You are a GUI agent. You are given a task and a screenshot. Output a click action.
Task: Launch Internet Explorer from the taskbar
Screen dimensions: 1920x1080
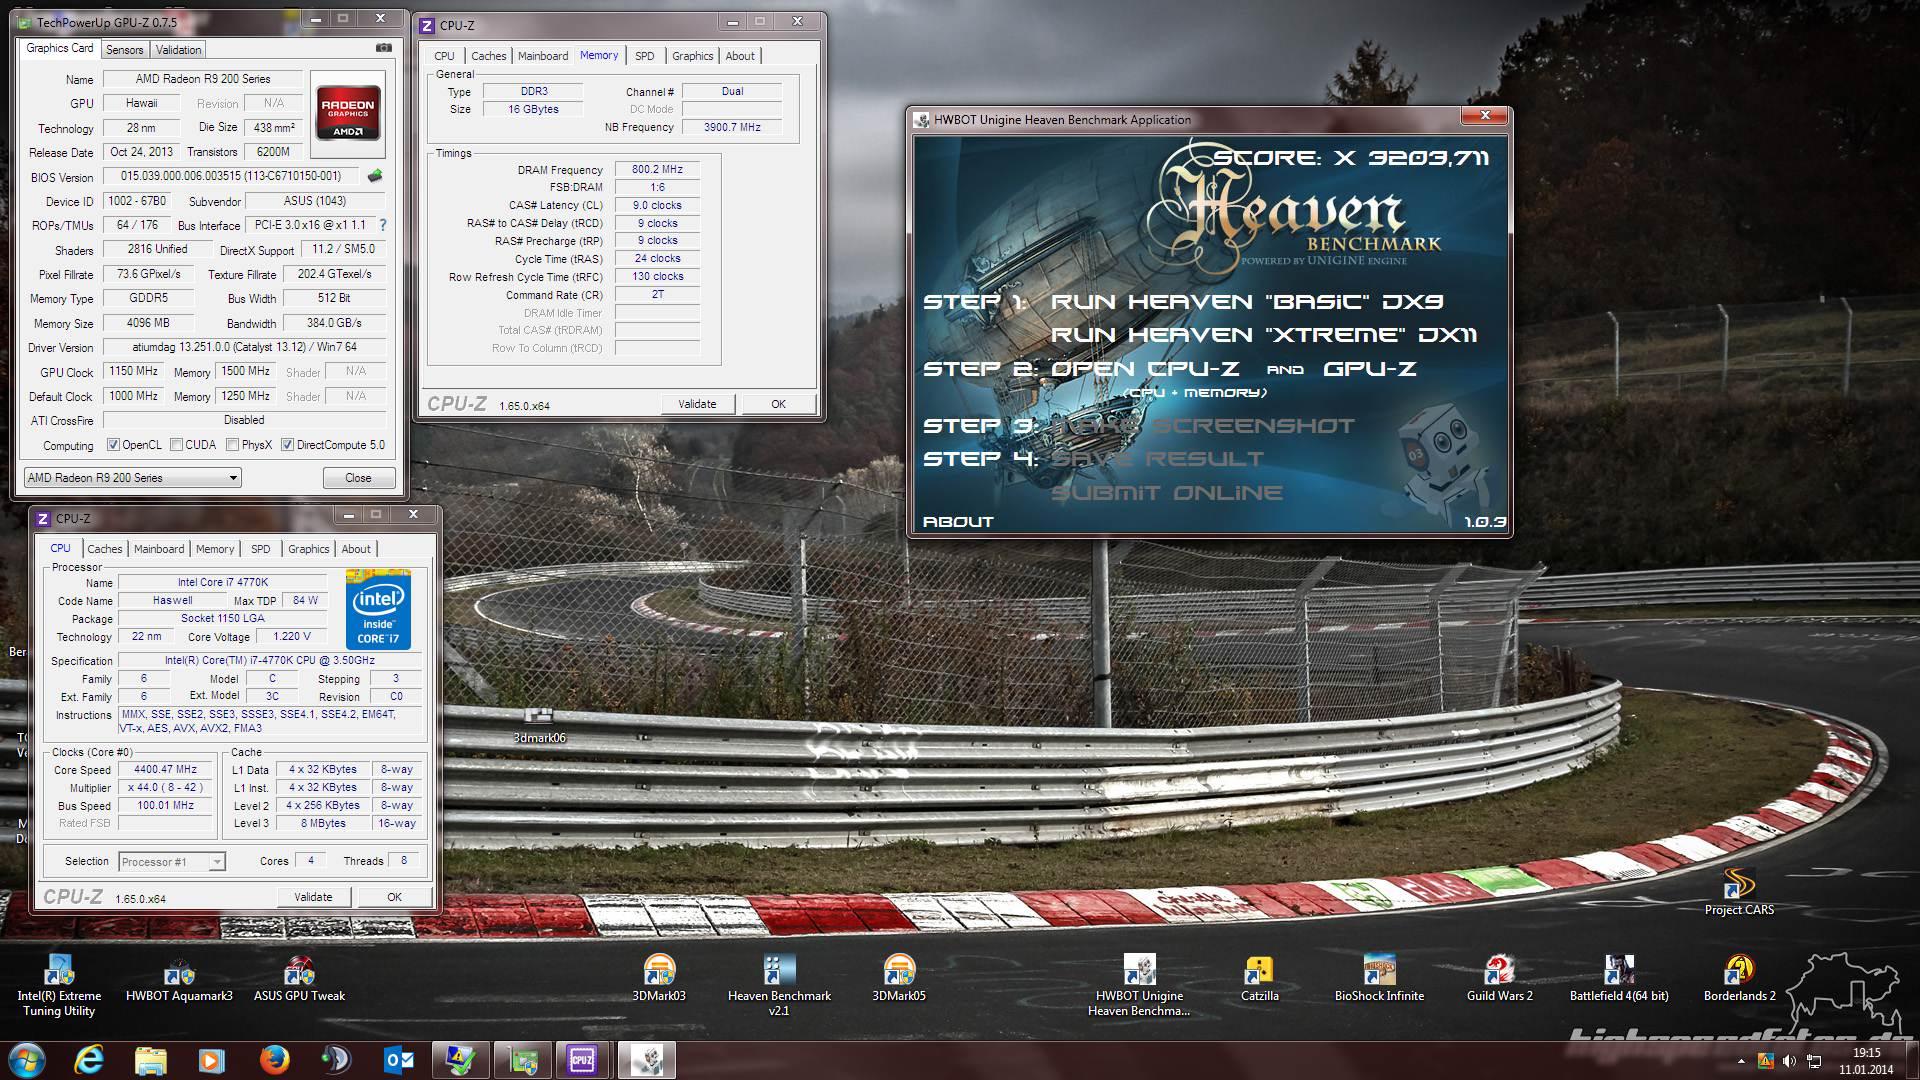click(x=89, y=1060)
